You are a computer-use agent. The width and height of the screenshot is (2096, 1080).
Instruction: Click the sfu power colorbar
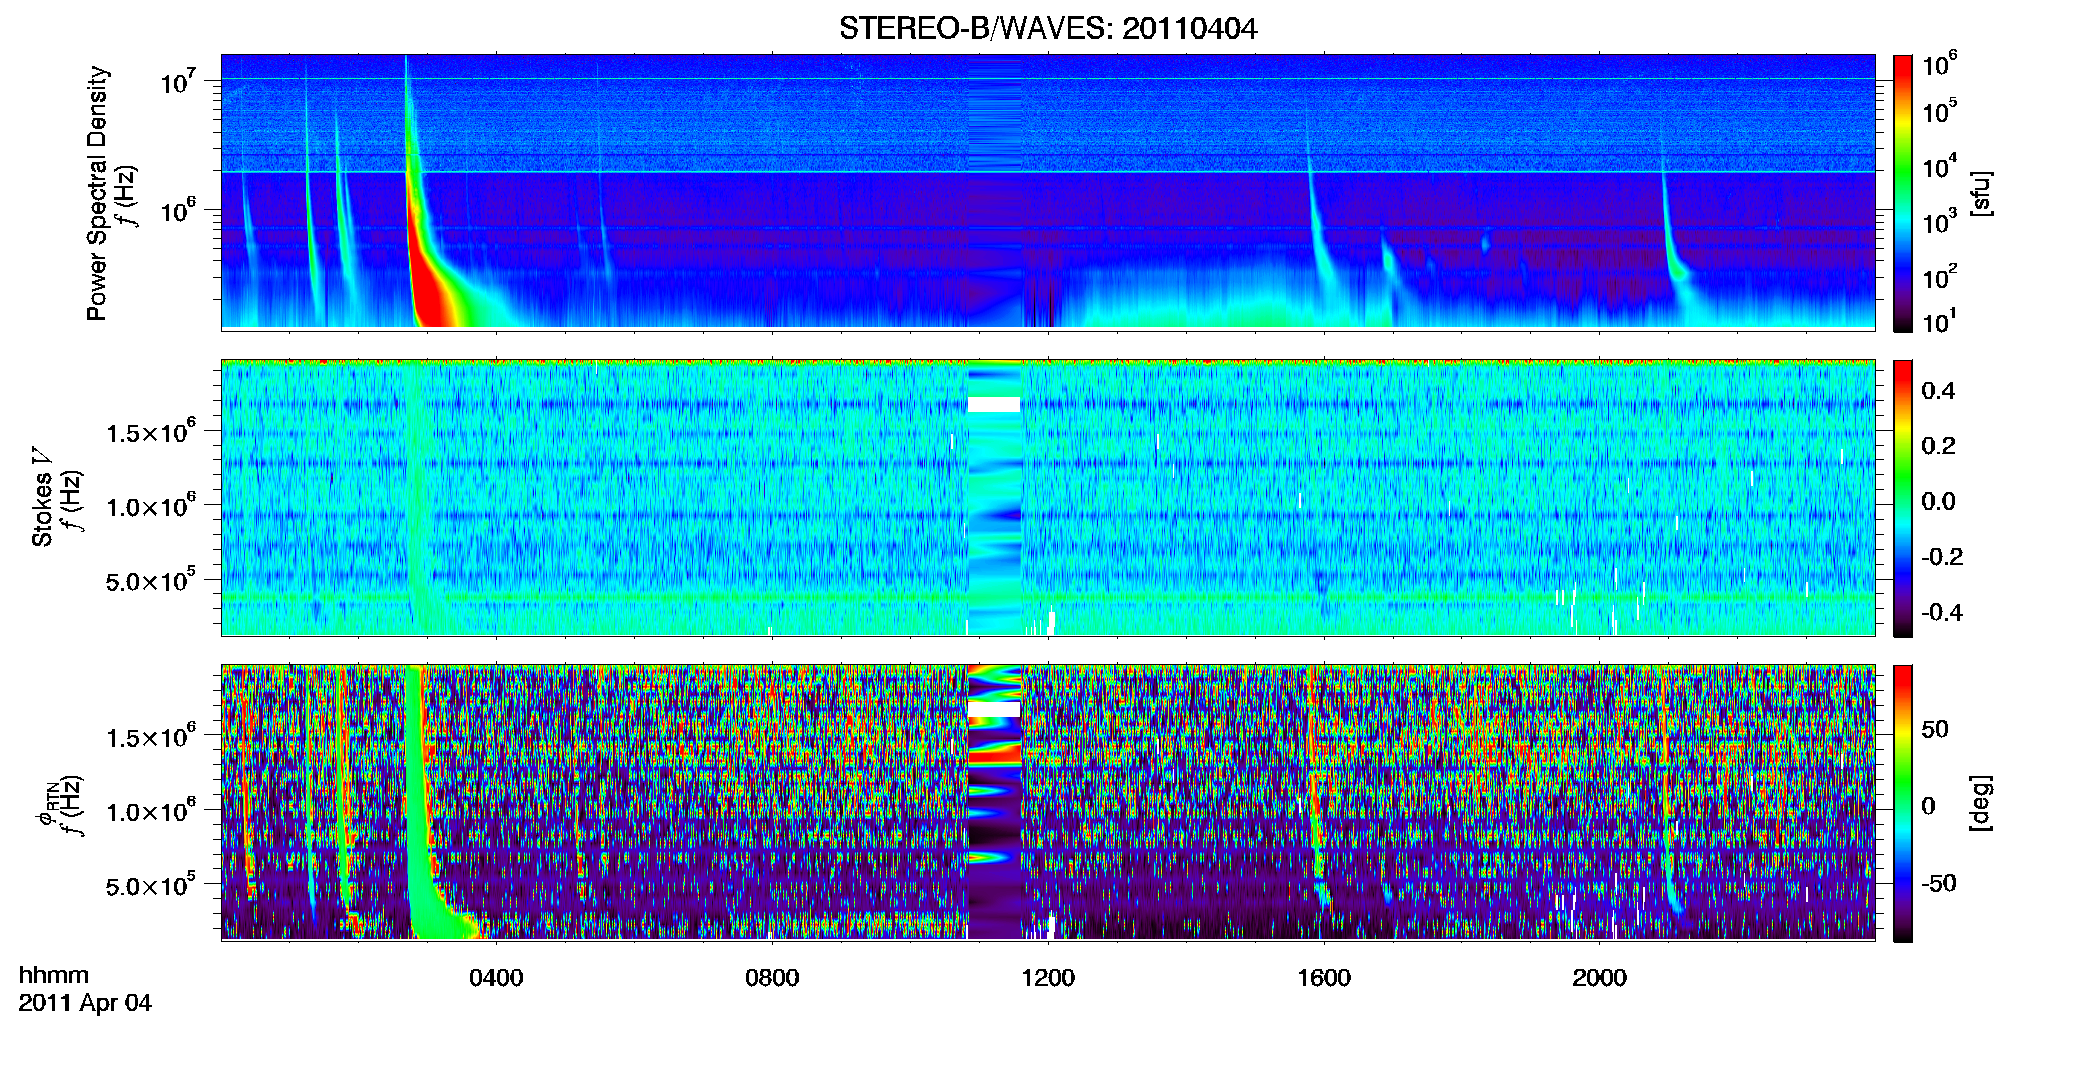[x=1903, y=193]
